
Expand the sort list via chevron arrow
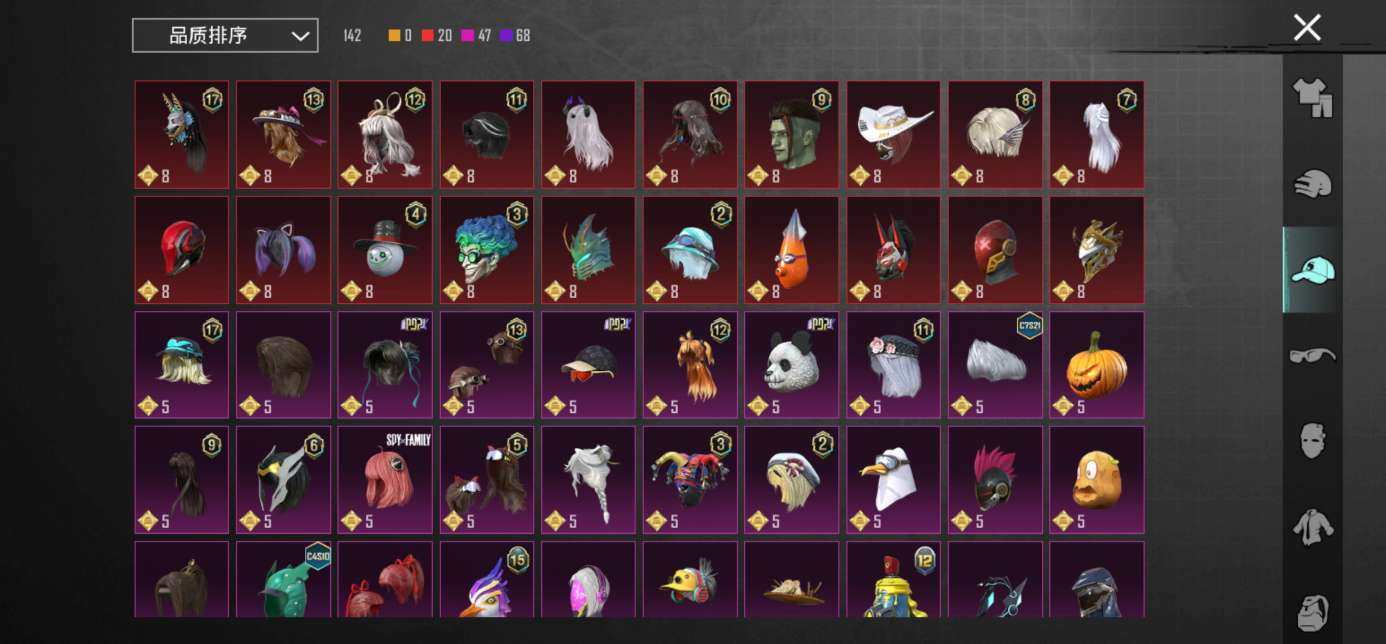point(300,36)
